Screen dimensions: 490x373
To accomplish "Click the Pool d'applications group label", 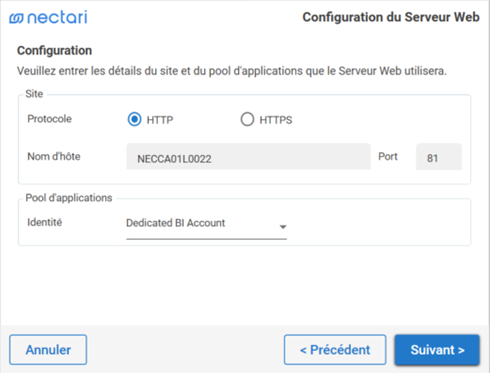I will coord(69,198).
